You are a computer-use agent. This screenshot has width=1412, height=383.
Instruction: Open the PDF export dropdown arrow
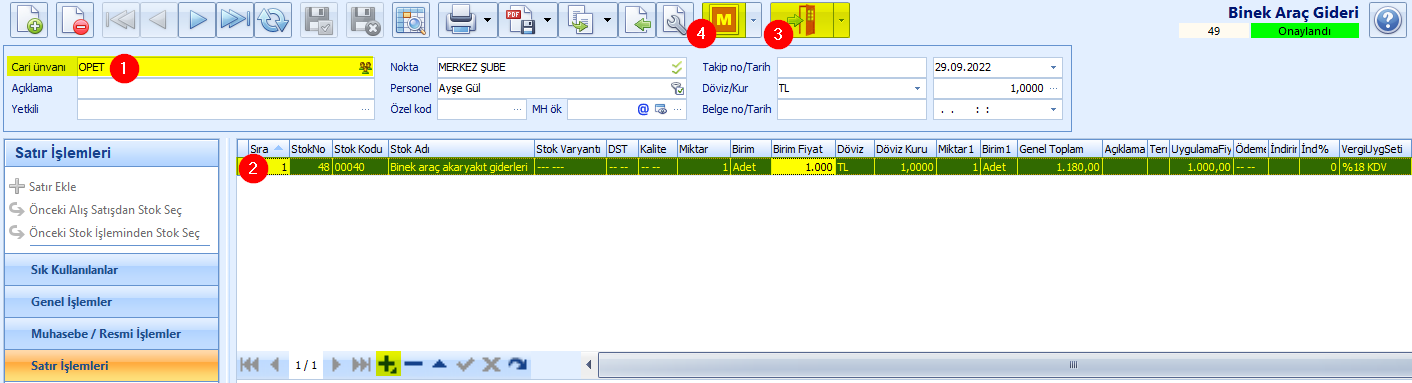click(548, 19)
